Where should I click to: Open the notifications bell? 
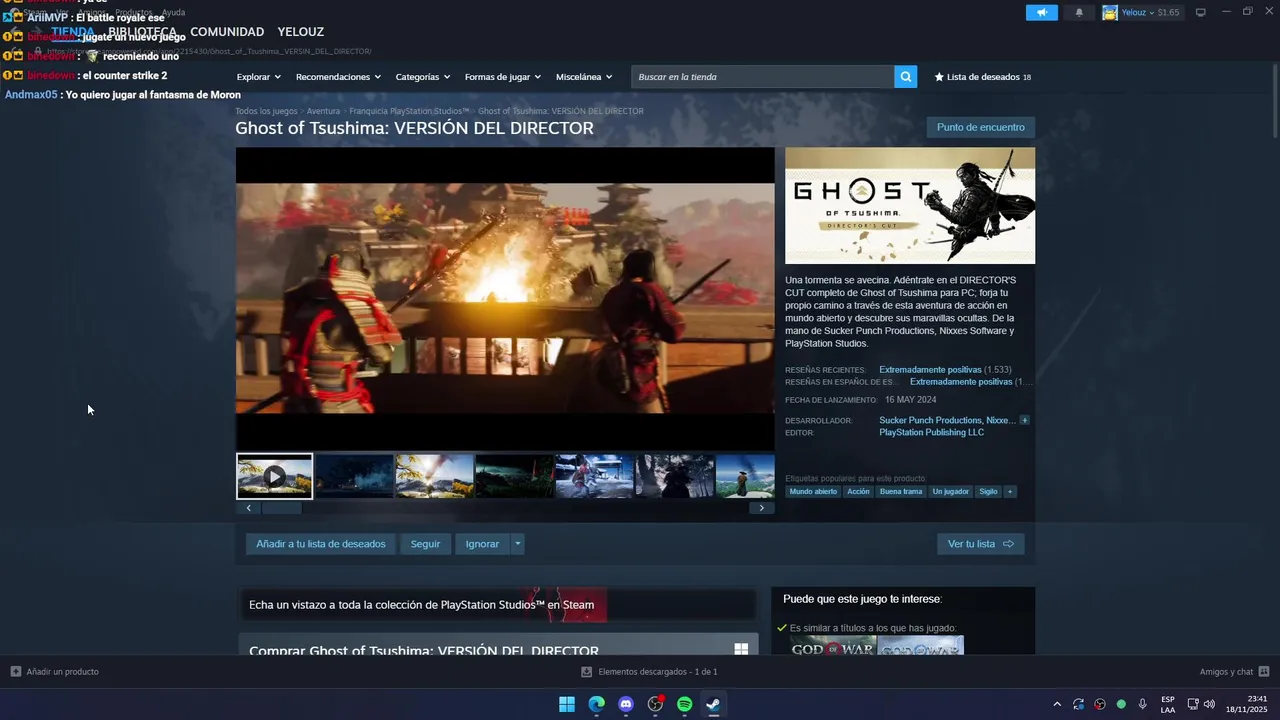pos(1079,12)
